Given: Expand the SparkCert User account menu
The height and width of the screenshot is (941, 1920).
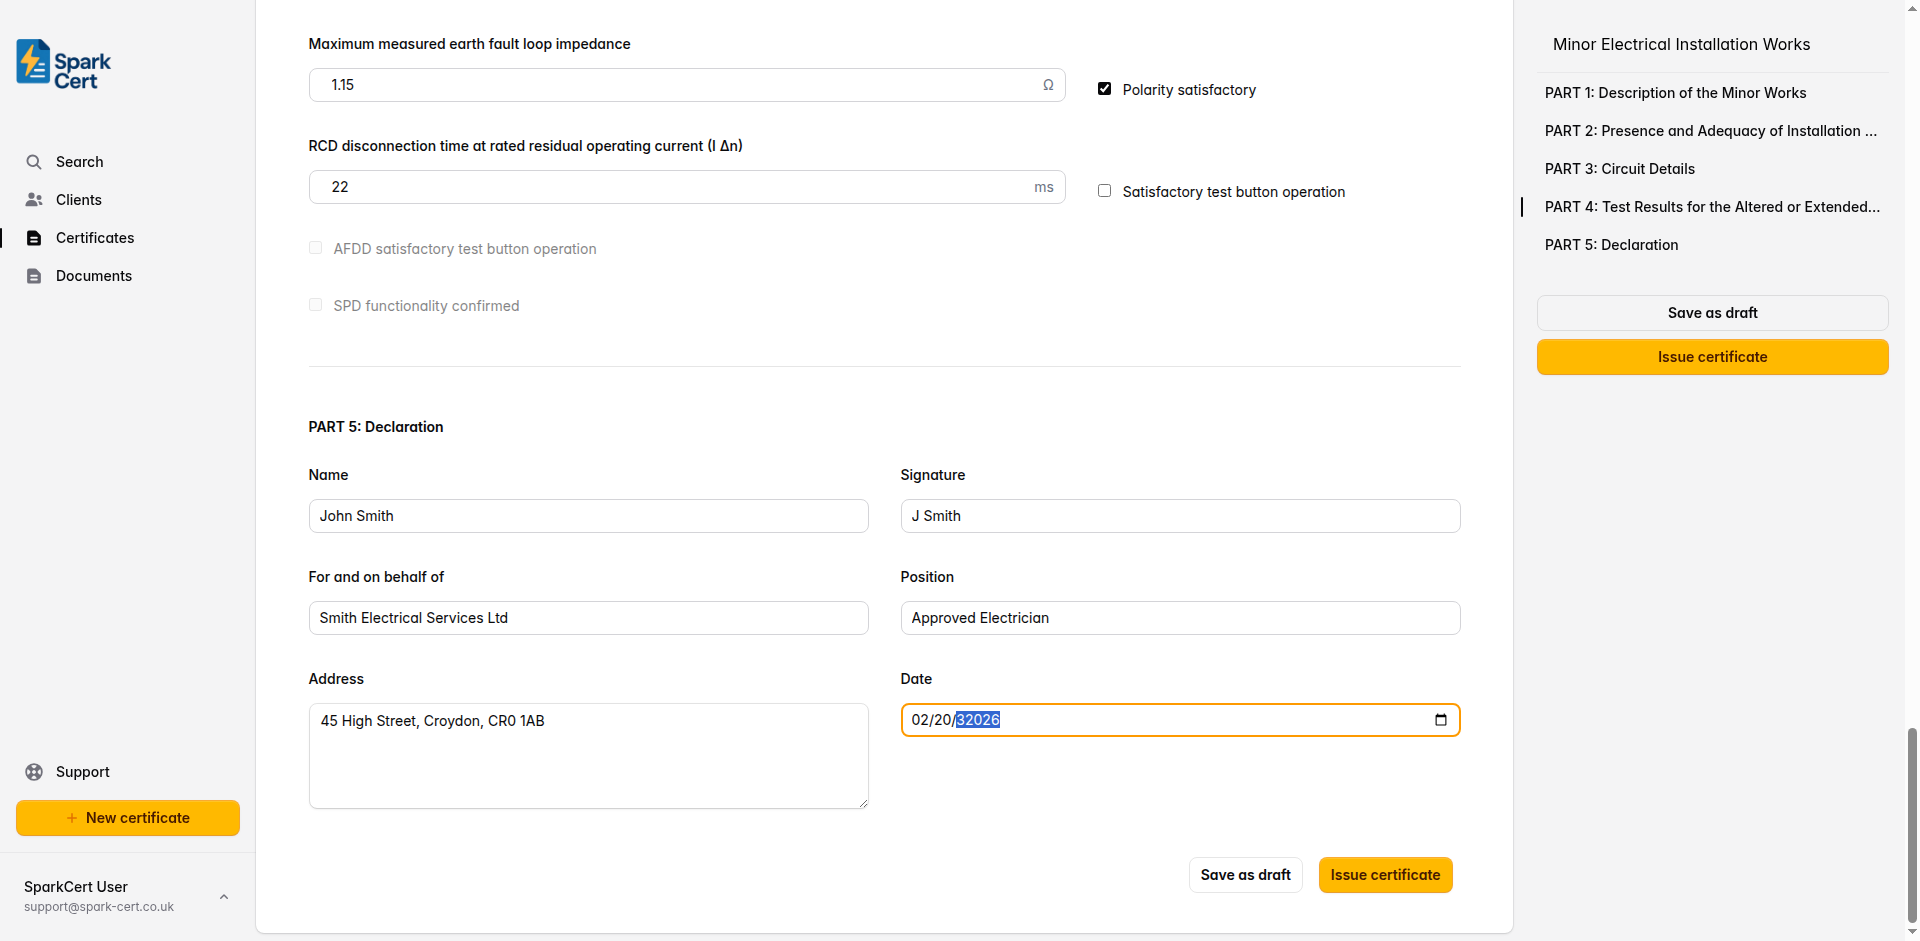Looking at the screenshot, I should pos(224,897).
